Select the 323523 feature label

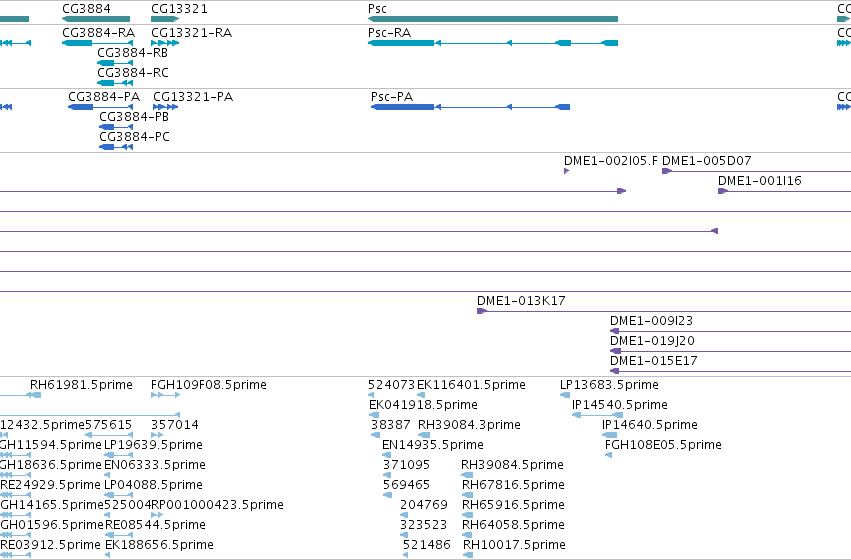tap(423, 525)
